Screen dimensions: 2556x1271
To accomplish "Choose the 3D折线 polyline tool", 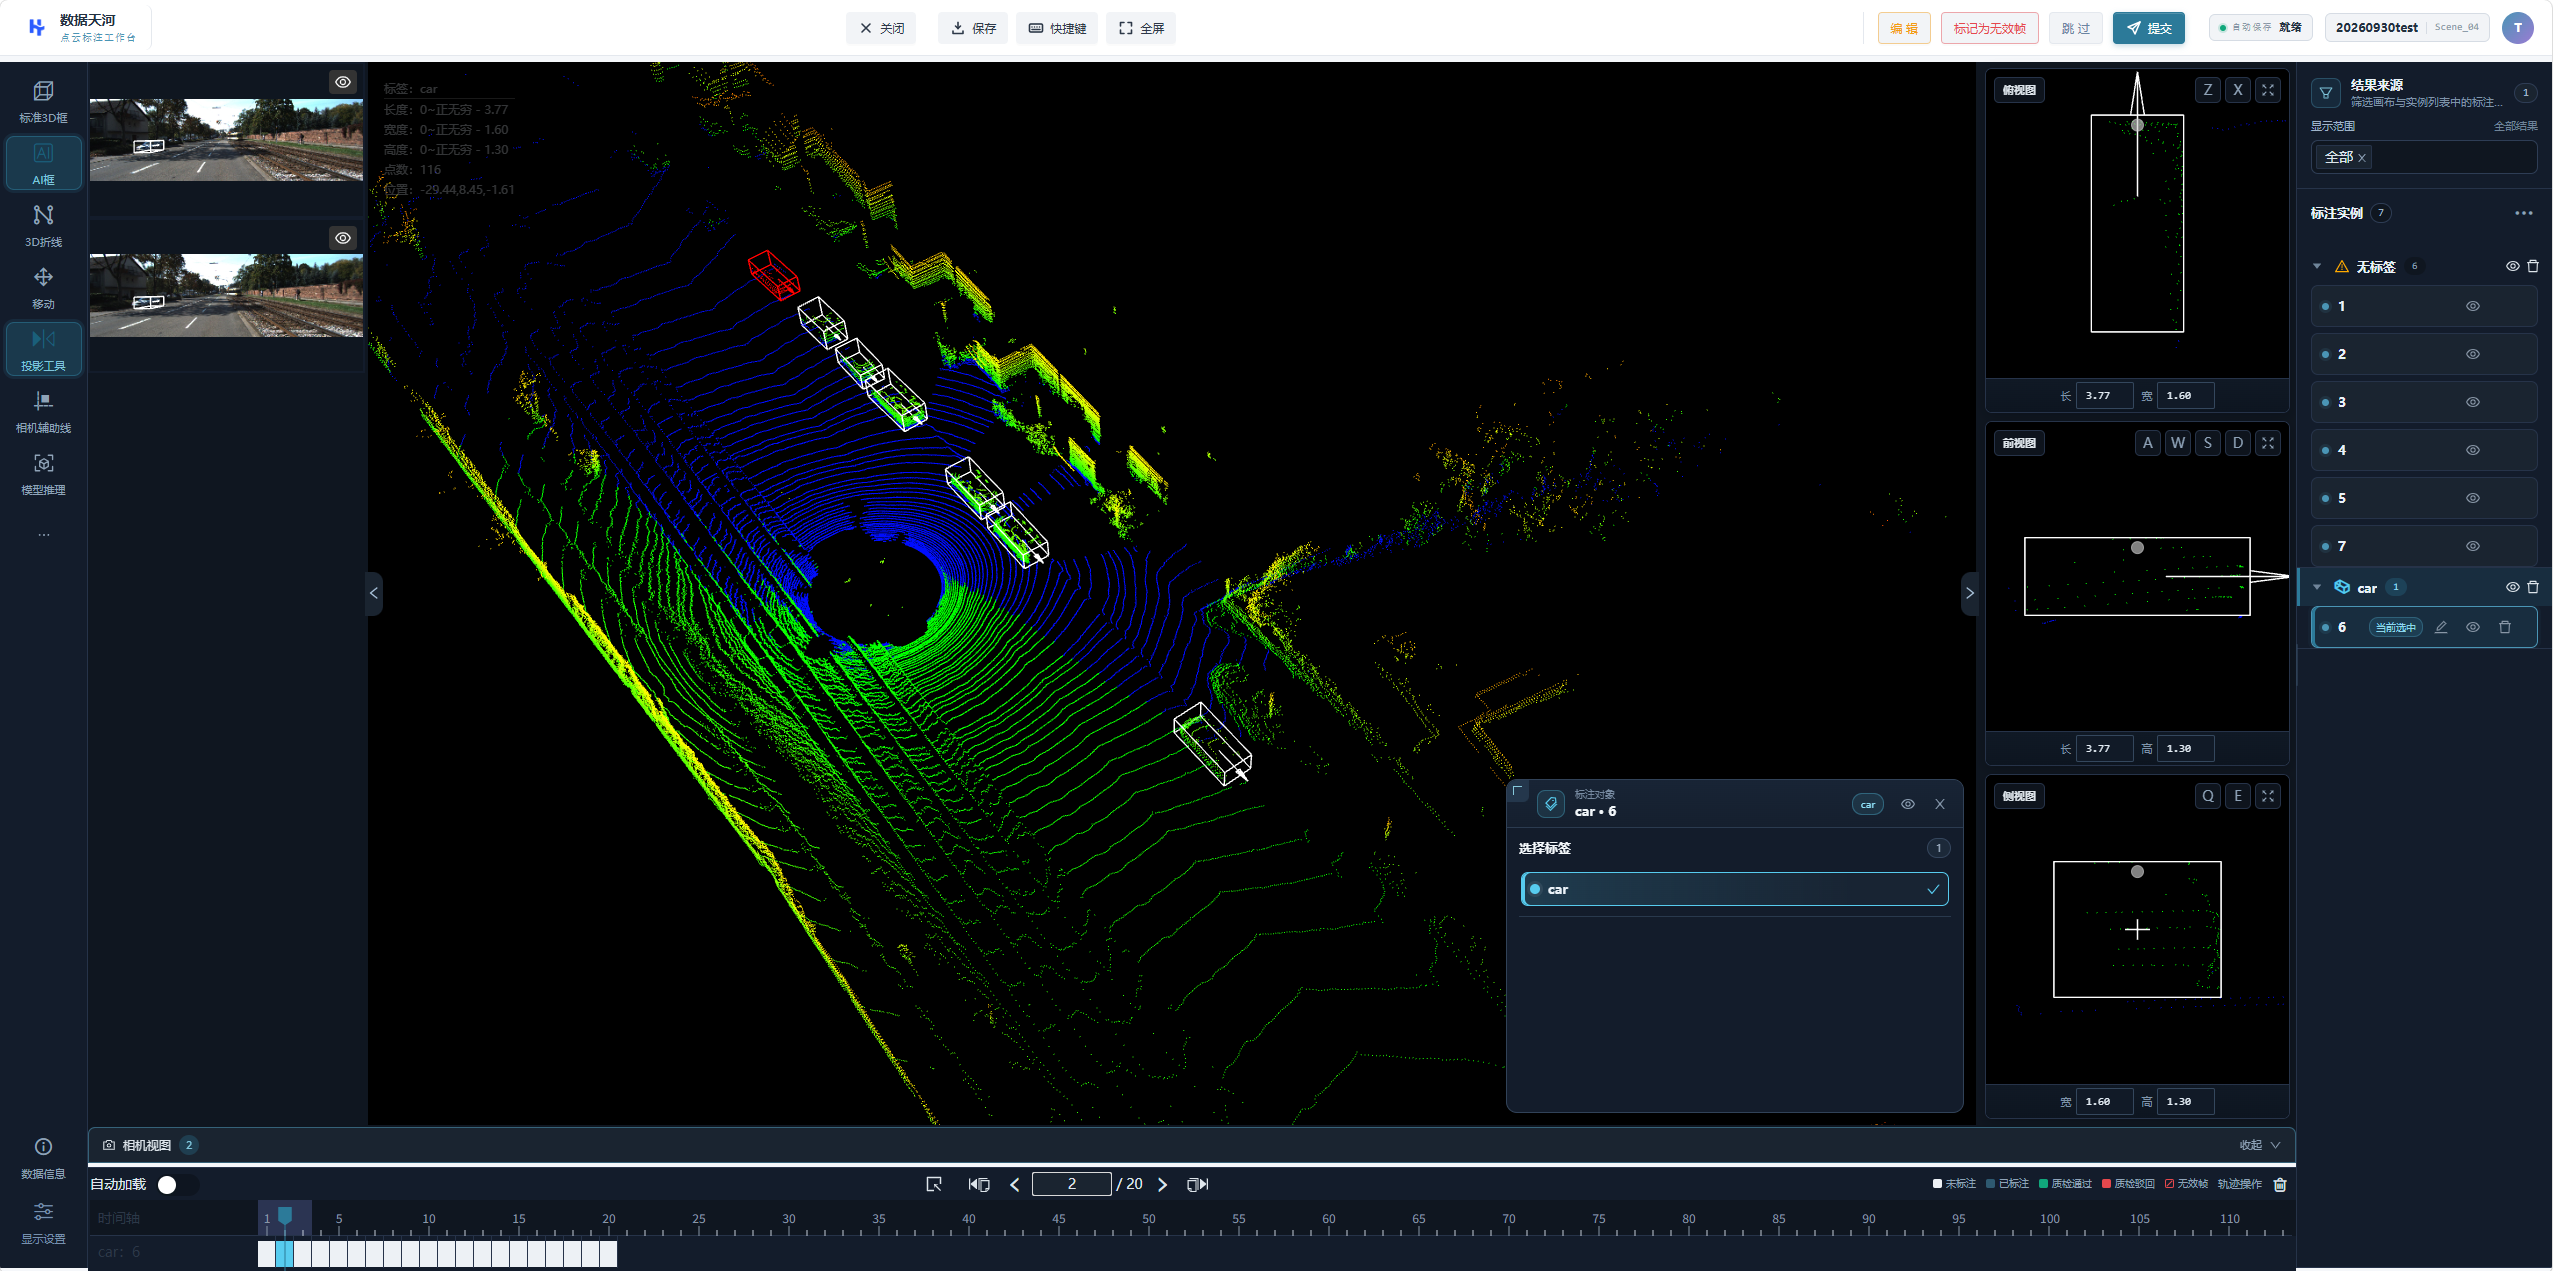I will (43, 226).
